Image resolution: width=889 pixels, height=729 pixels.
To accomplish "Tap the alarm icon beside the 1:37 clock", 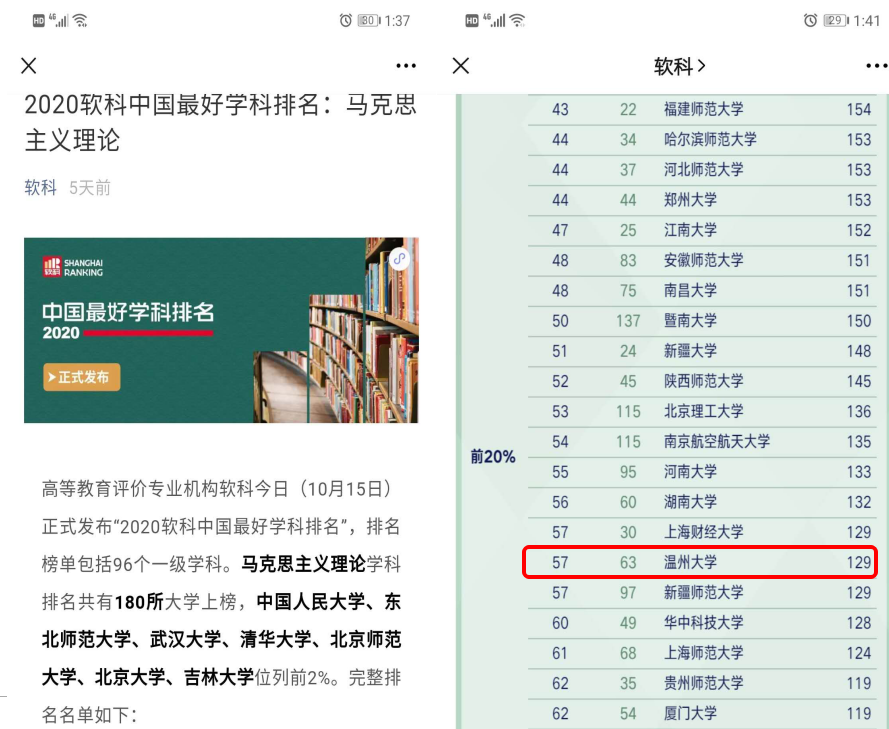I will pos(346,20).
